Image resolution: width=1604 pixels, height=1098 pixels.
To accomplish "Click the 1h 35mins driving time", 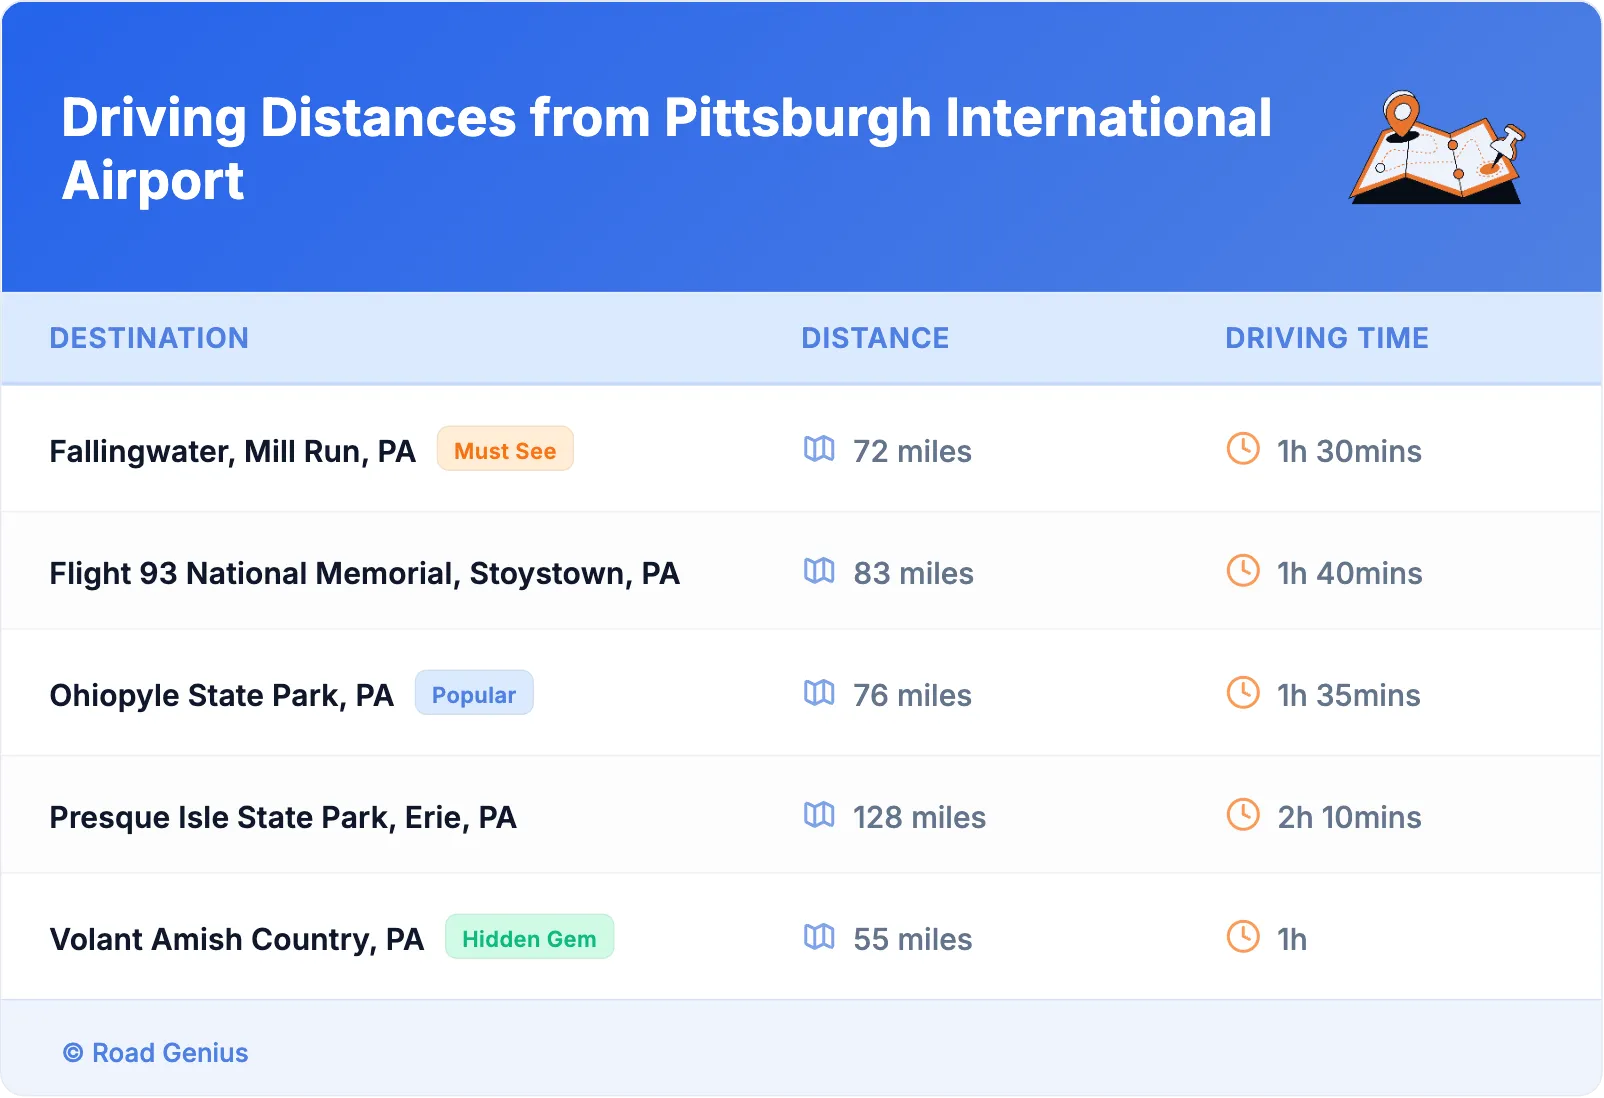I will (1348, 696).
